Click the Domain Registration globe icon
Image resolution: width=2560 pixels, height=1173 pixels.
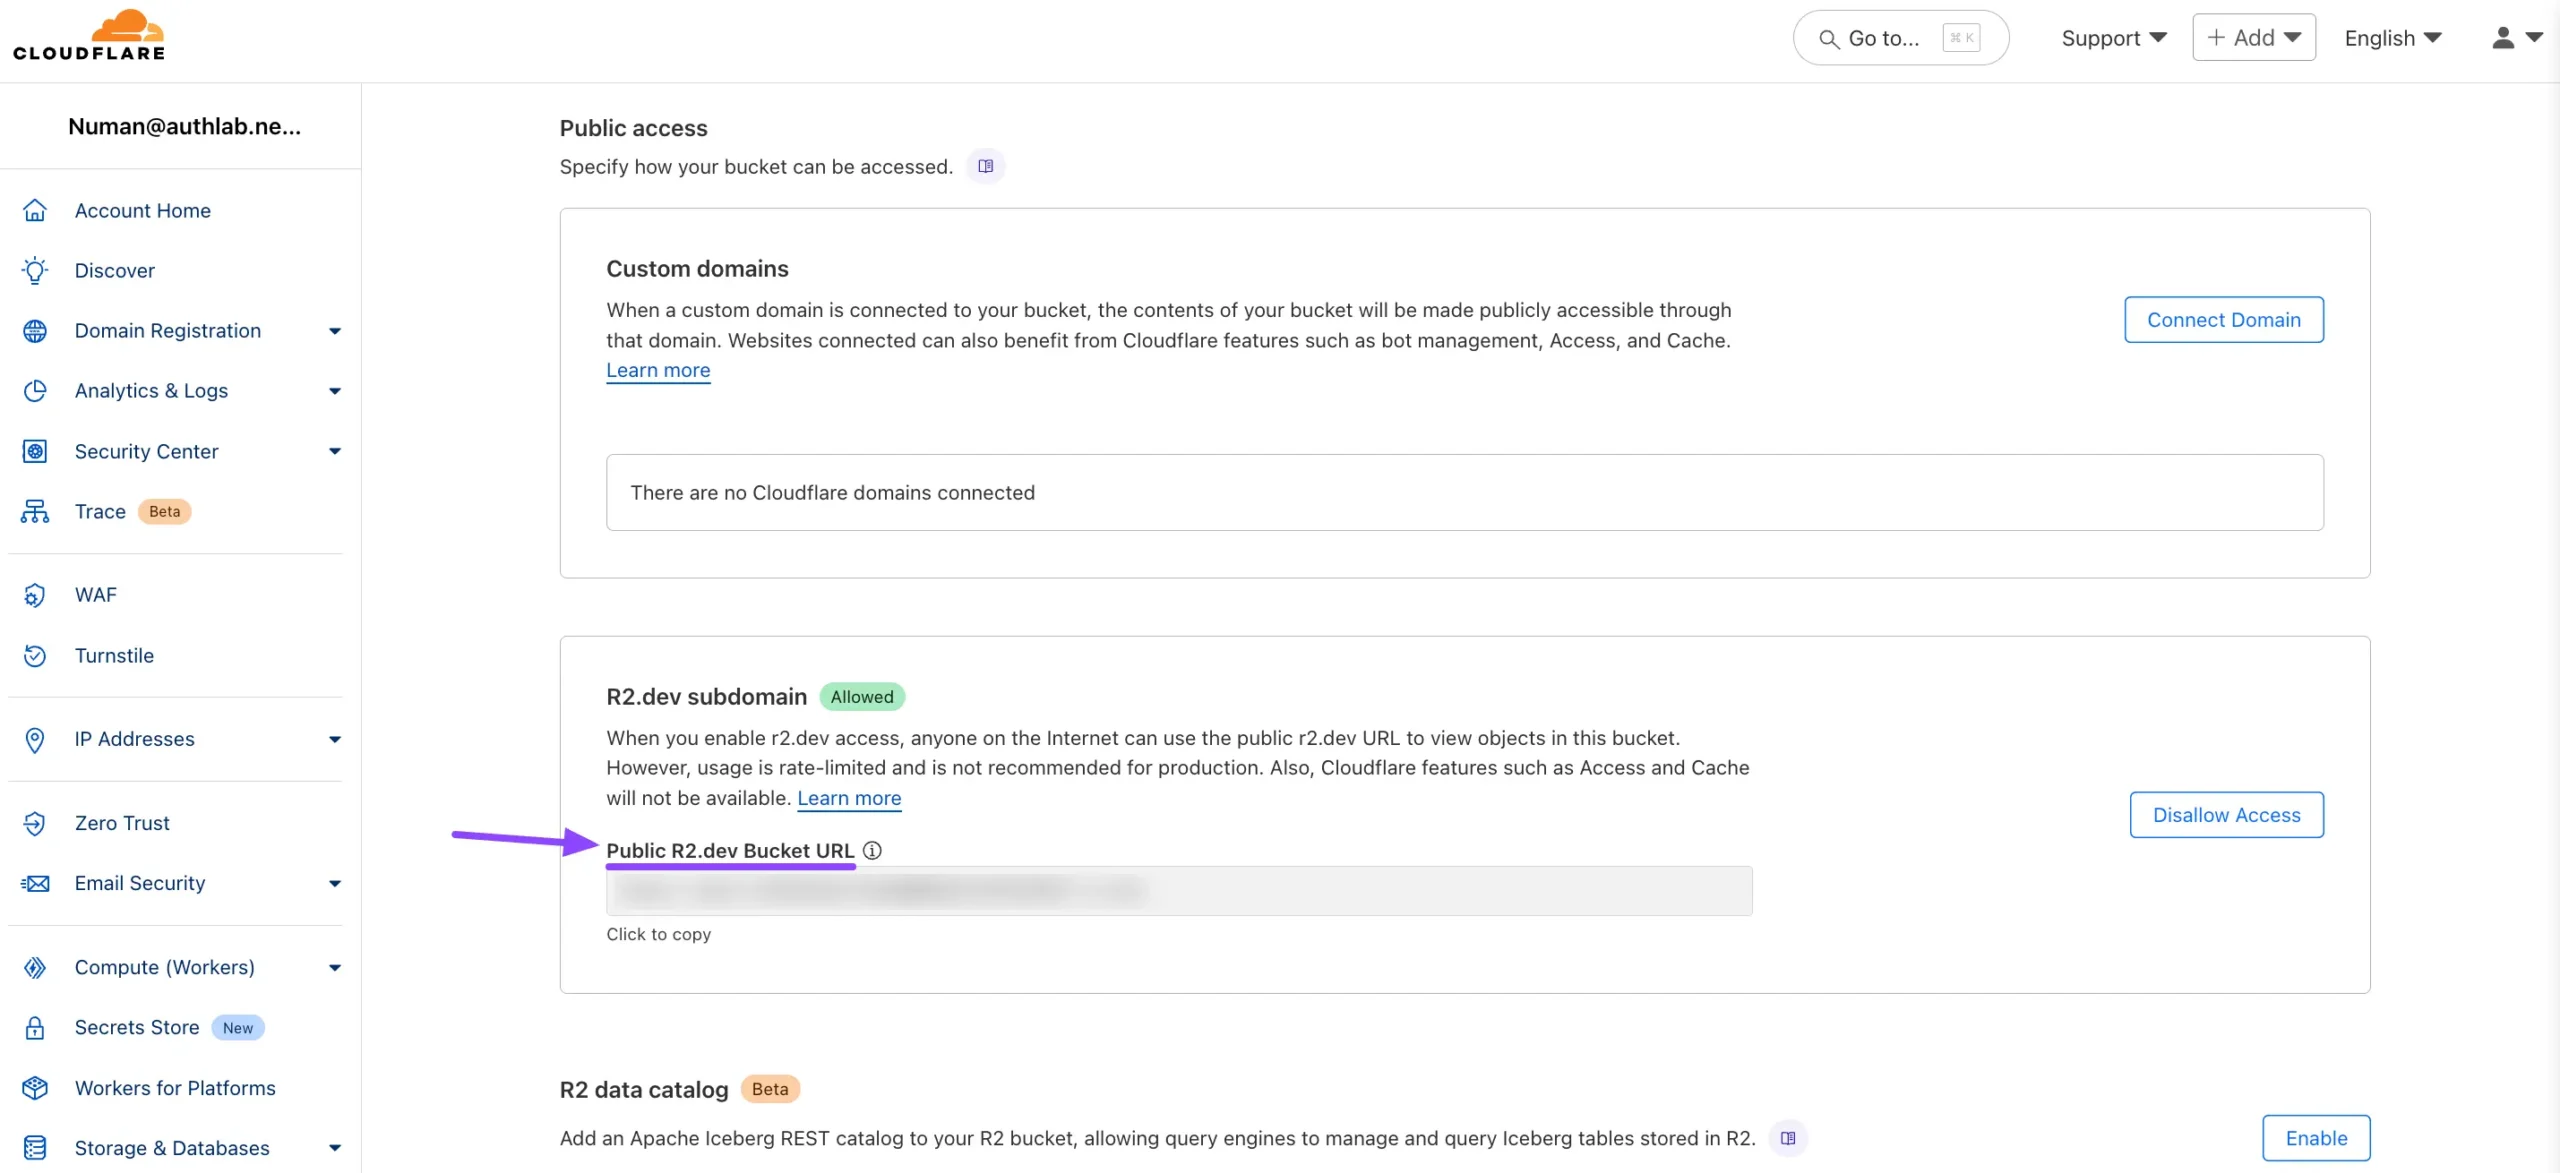click(x=35, y=330)
